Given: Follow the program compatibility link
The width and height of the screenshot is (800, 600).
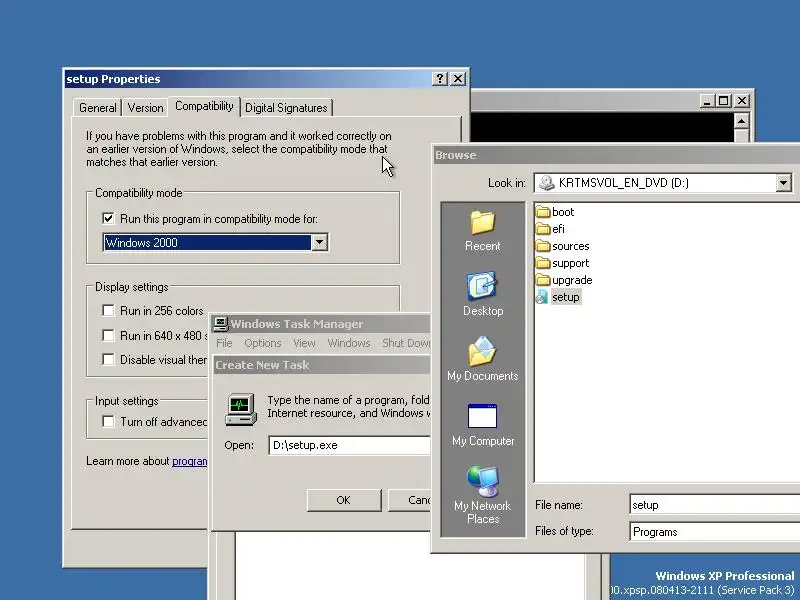Looking at the screenshot, I should pos(190,461).
